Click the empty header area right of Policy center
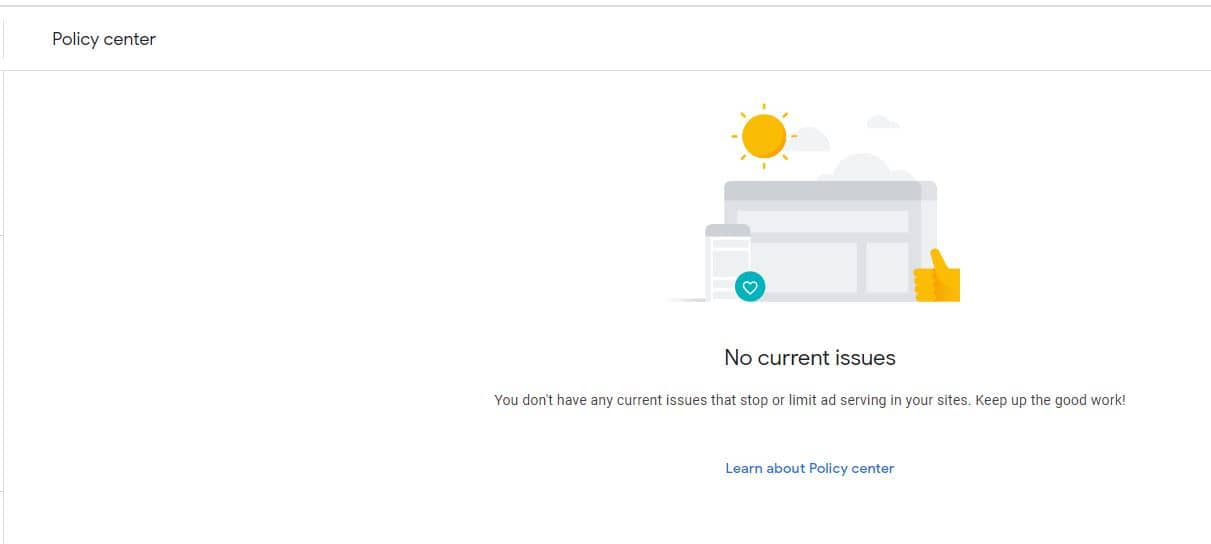The image size is (1211, 544). 680,39
